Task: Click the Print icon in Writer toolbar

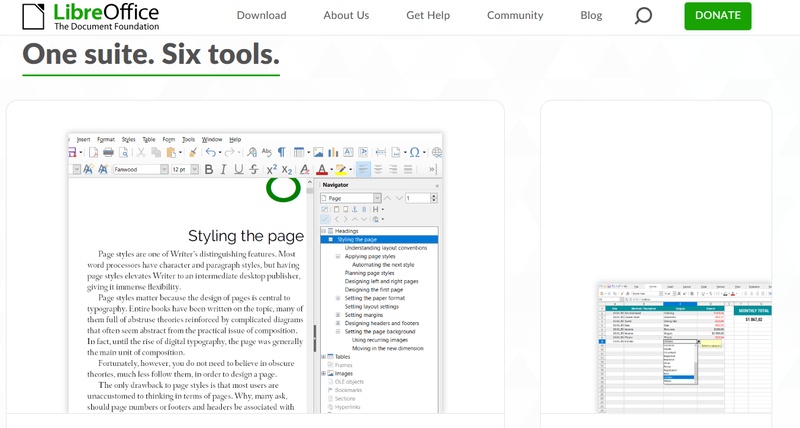Action: [108, 152]
